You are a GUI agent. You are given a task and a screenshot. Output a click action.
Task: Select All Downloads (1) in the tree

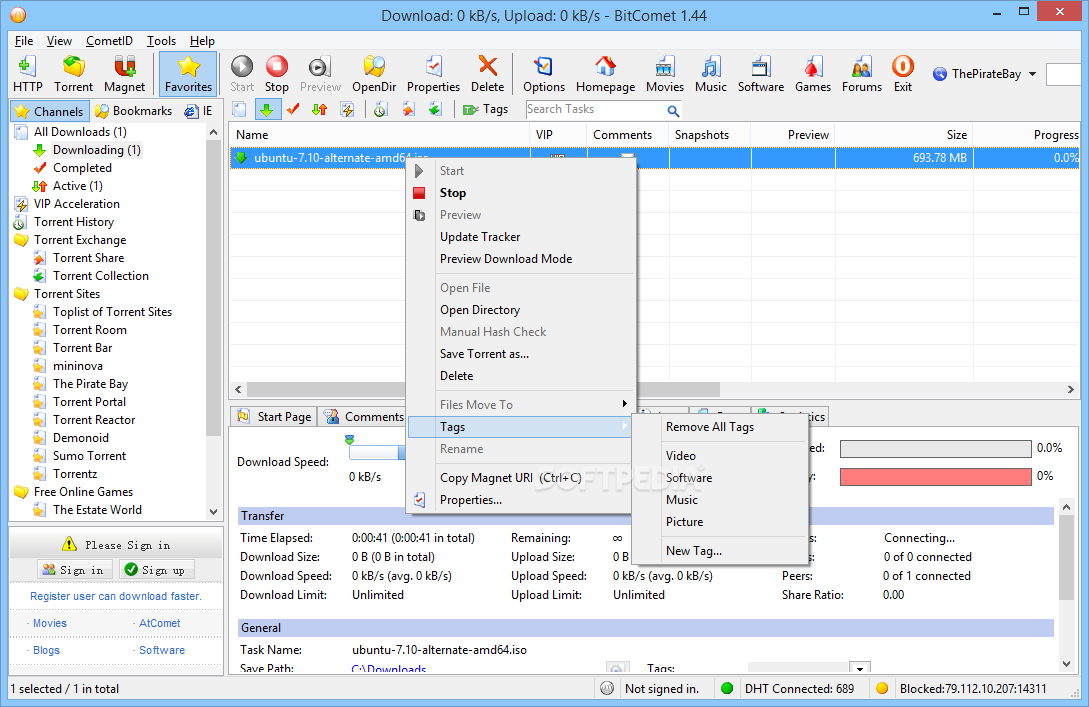(x=80, y=132)
